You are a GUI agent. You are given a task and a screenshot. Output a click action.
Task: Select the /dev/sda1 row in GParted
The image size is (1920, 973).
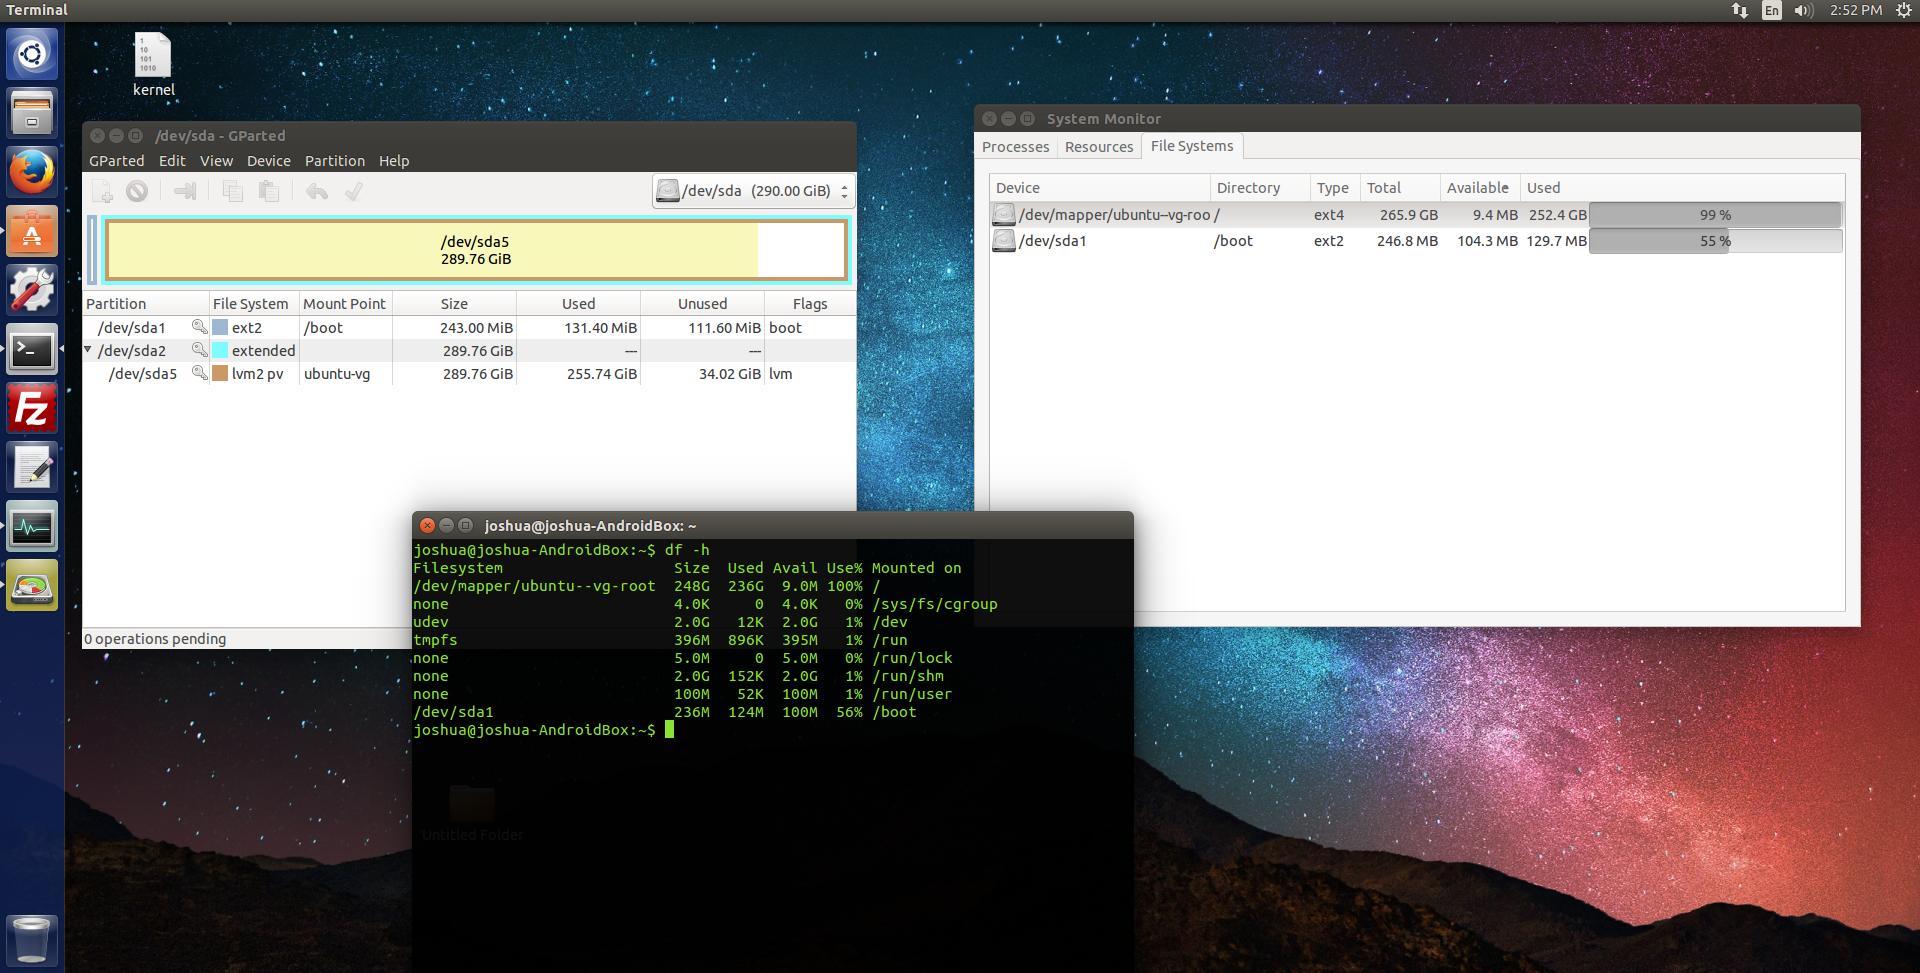click(x=469, y=327)
